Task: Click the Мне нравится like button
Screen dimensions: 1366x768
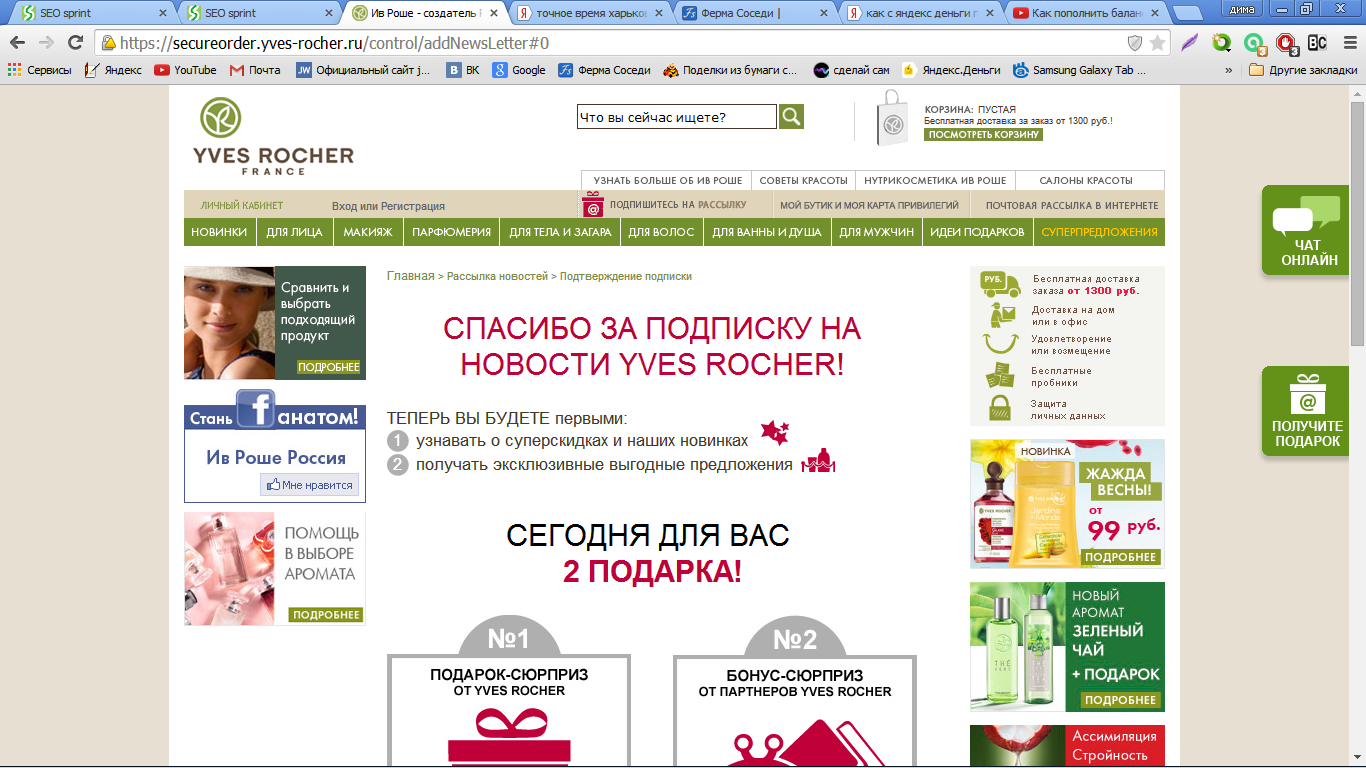Action: [x=309, y=485]
